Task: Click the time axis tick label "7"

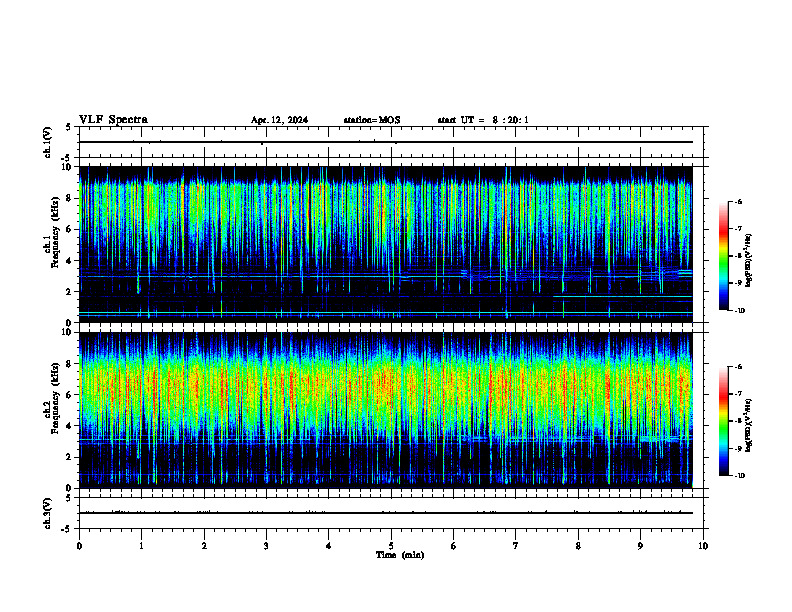Action: (516, 546)
